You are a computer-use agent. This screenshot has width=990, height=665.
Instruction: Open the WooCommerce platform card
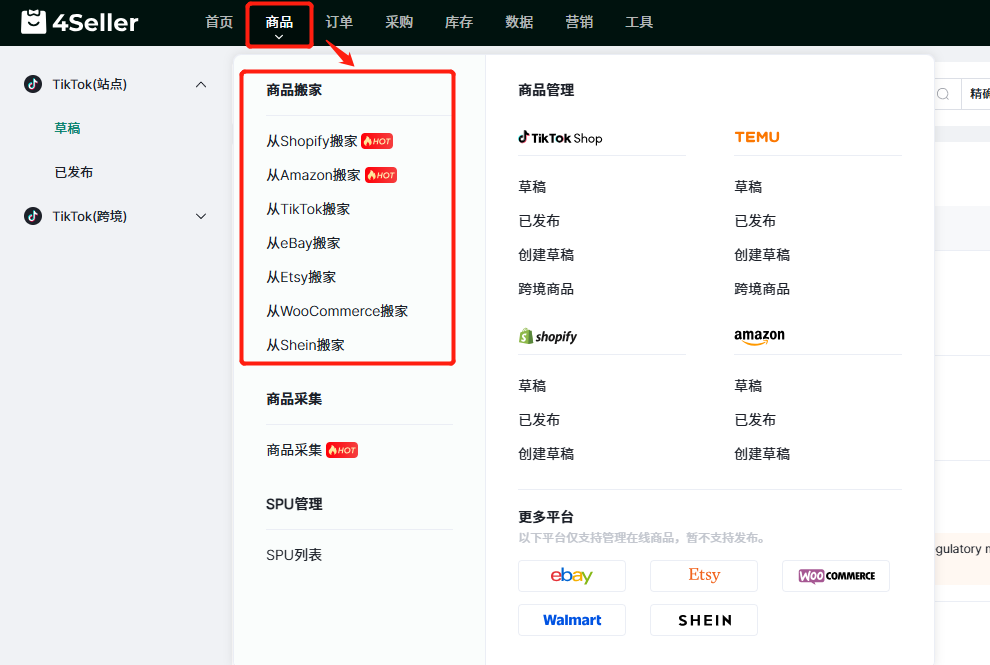[835, 575]
